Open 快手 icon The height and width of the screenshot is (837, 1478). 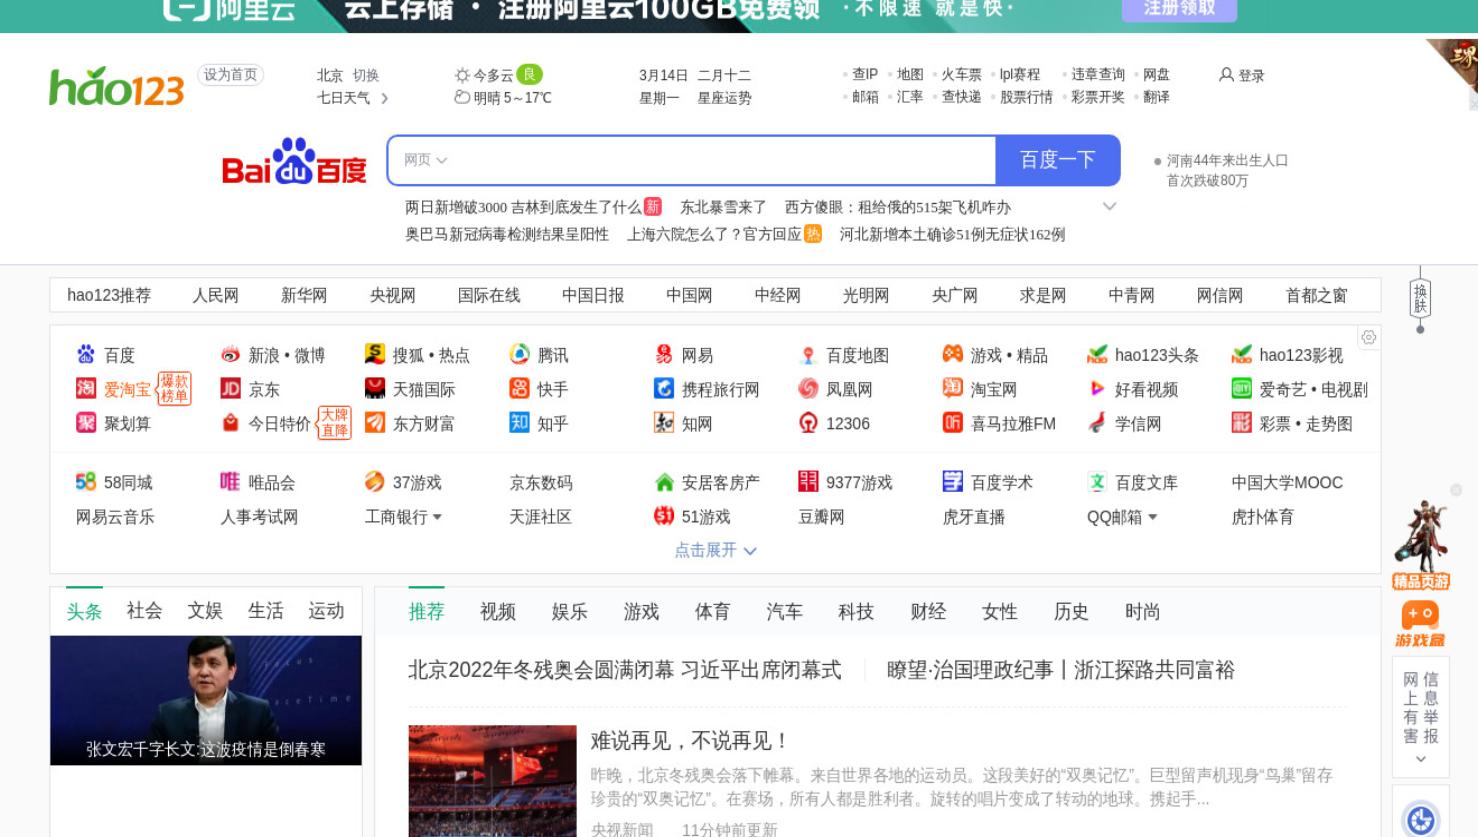[519, 389]
